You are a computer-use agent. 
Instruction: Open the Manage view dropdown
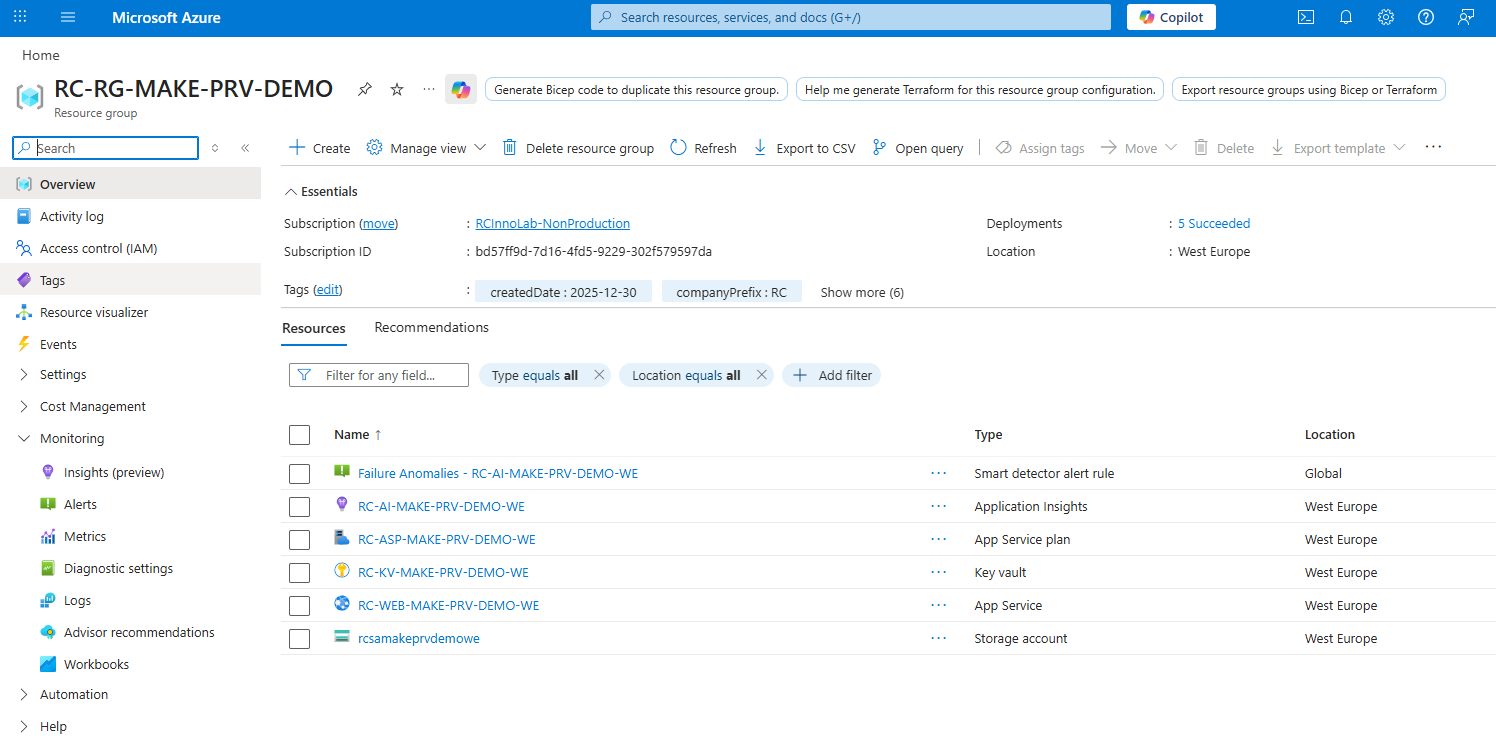427,148
